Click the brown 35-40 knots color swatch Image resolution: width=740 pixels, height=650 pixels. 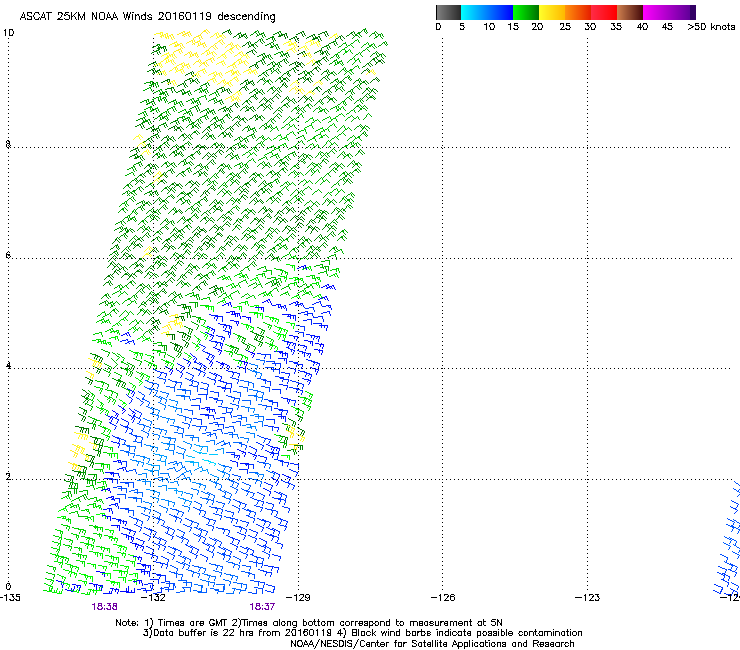click(630, 12)
